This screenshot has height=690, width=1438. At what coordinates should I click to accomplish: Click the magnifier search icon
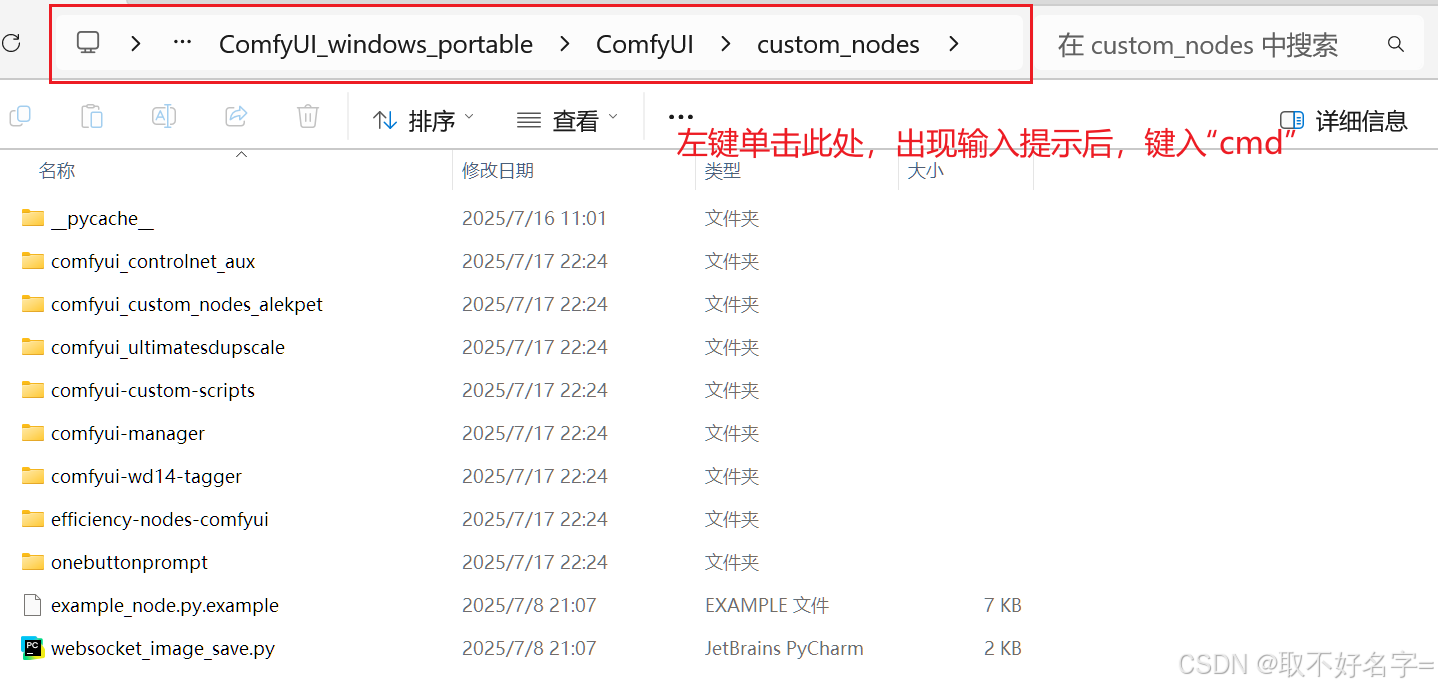1396,44
